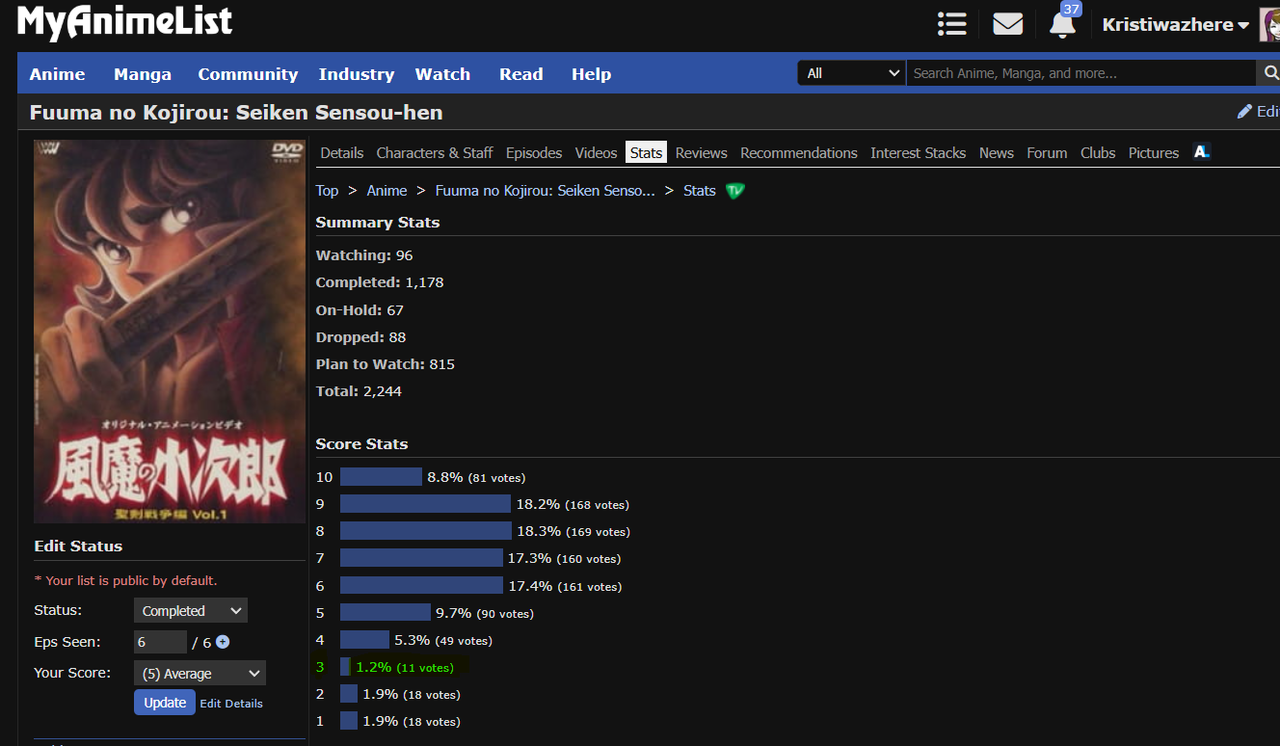Open Your Score '(5) Average' dropdown
The width and height of the screenshot is (1280, 746).
coord(200,673)
